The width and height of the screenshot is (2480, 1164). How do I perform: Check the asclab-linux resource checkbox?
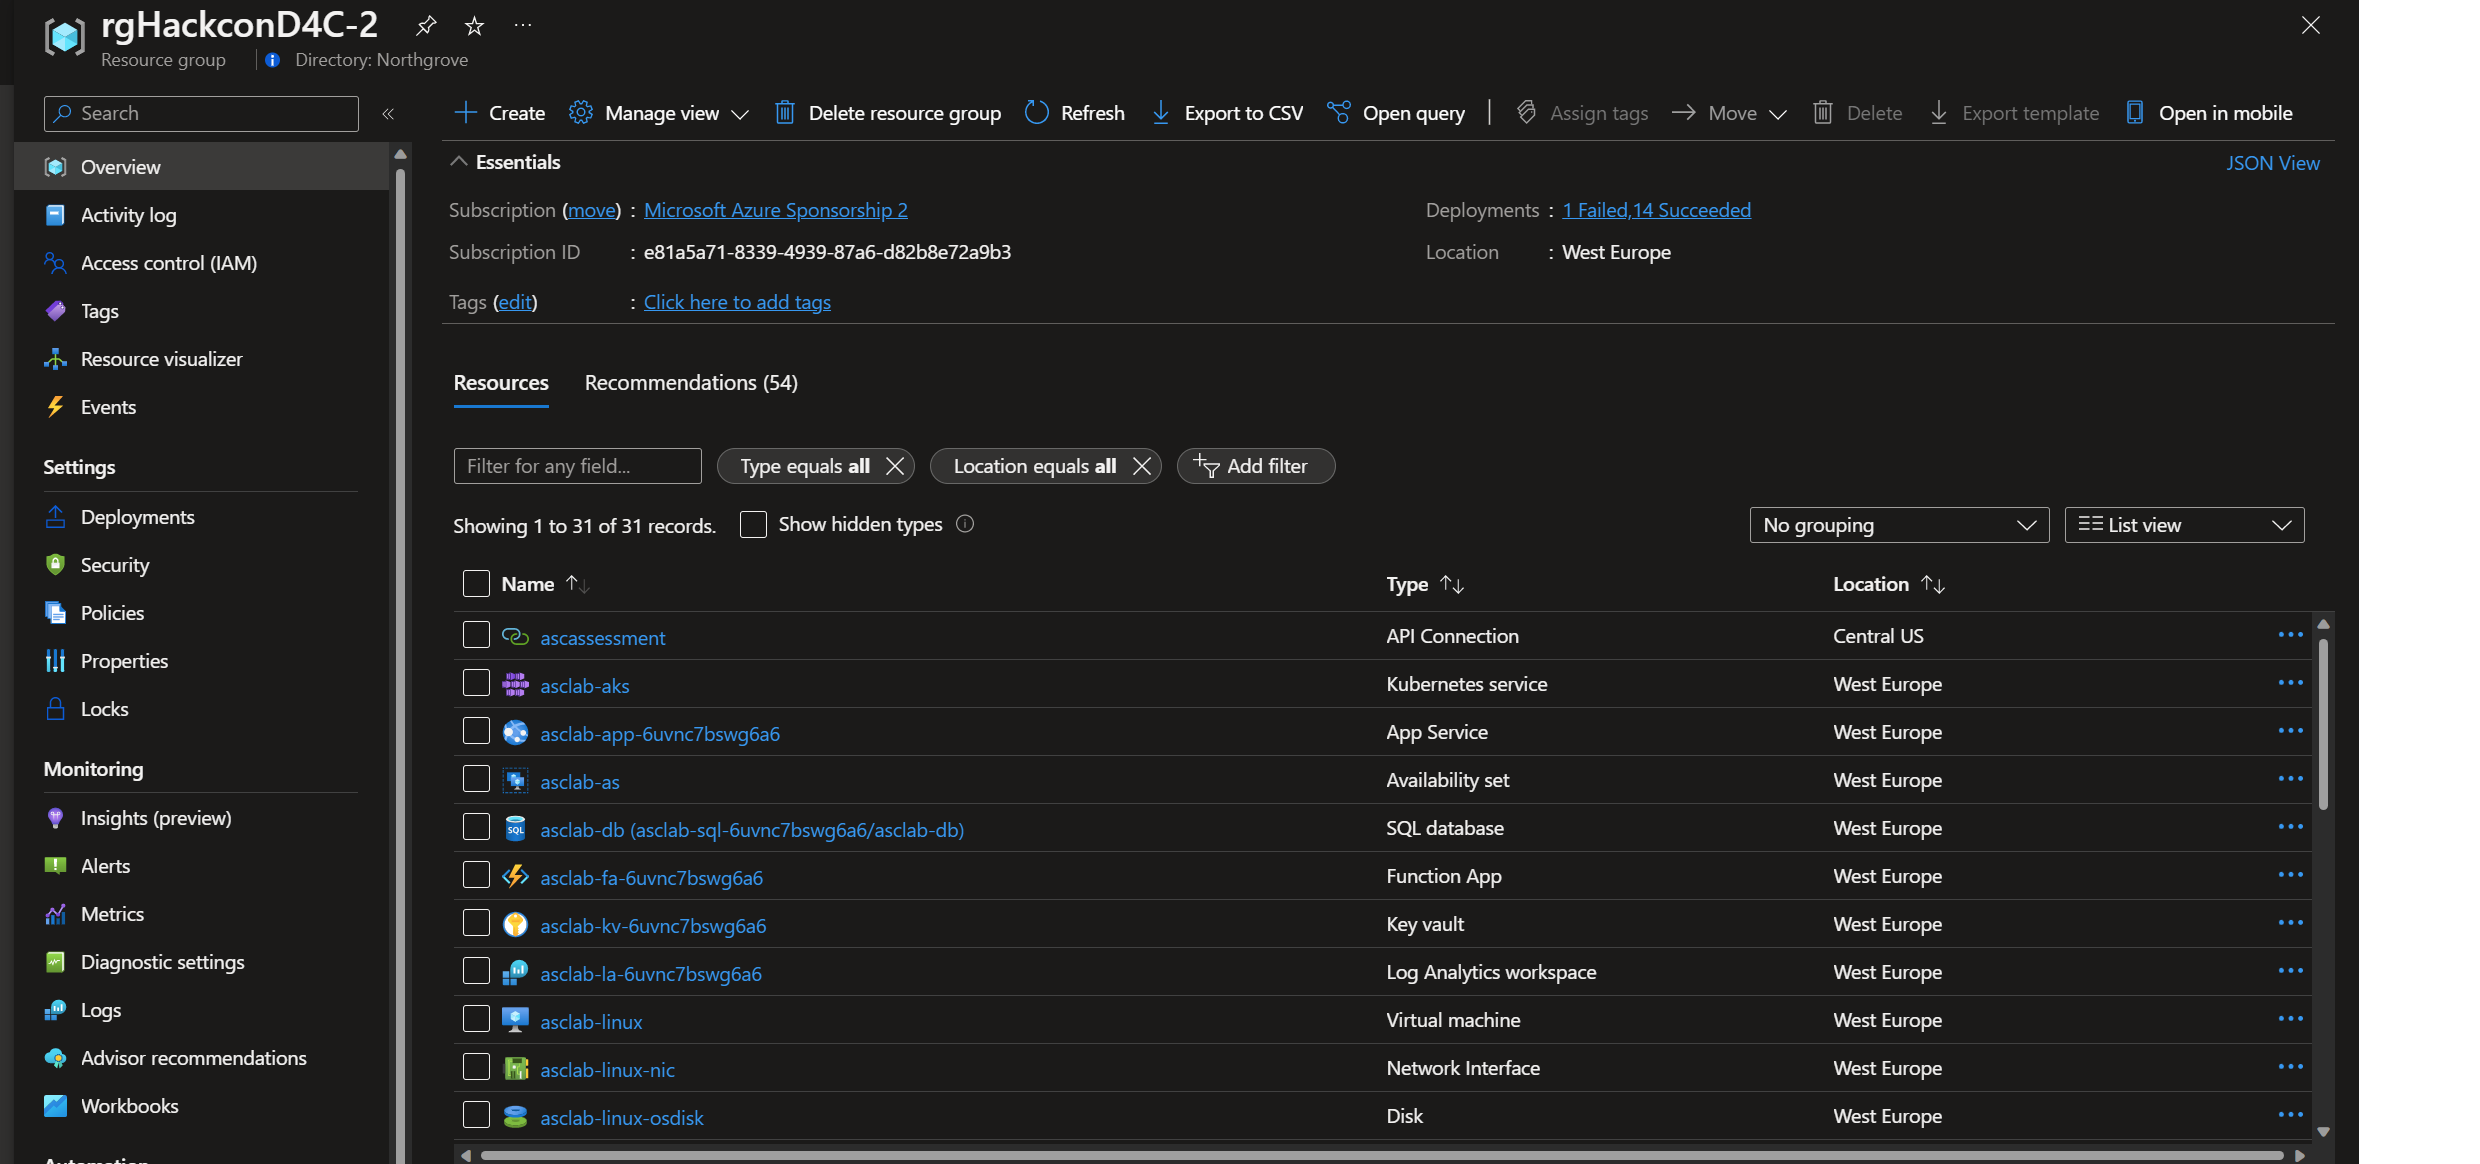click(474, 1020)
